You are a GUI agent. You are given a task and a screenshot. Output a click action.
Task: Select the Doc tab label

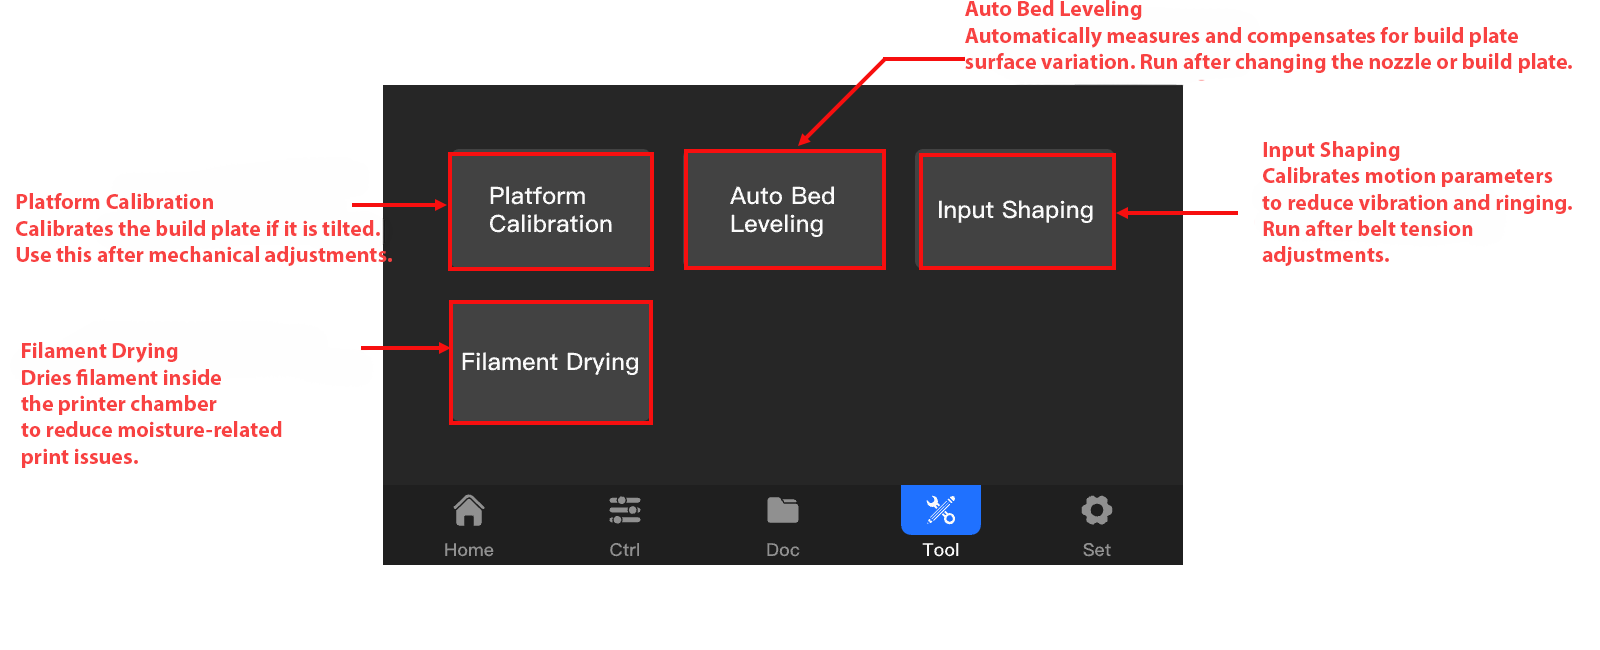(782, 550)
